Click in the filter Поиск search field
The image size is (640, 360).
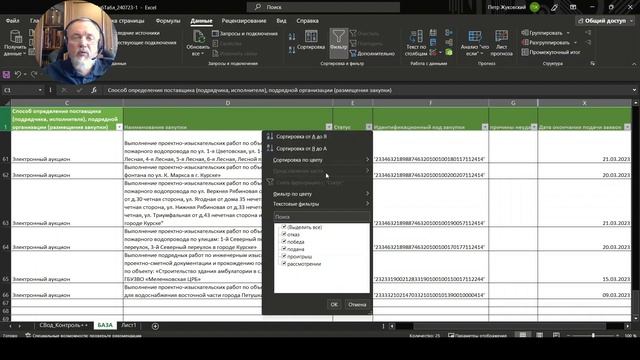click(322, 217)
